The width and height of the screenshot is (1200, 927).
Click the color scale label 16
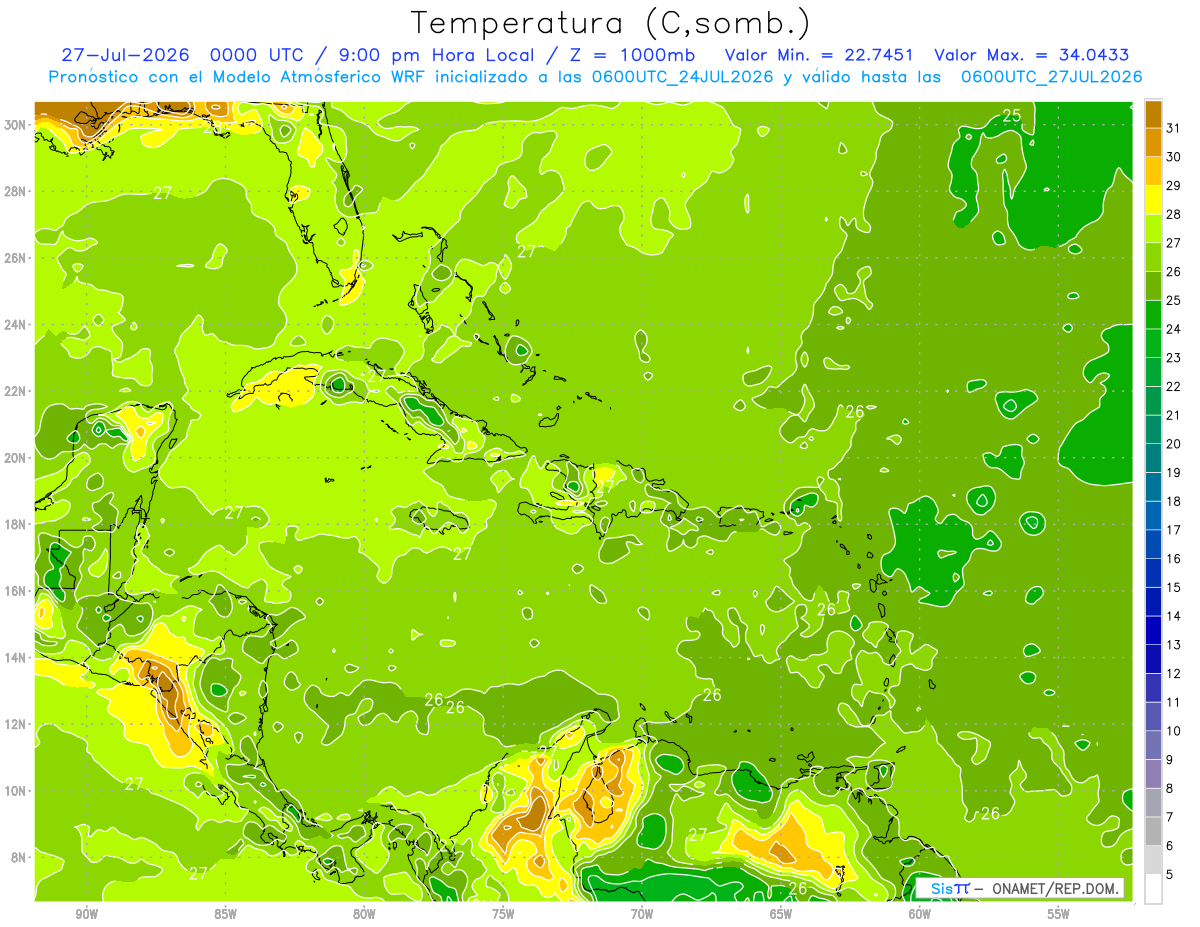pyautogui.click(x=1173, y=559)
